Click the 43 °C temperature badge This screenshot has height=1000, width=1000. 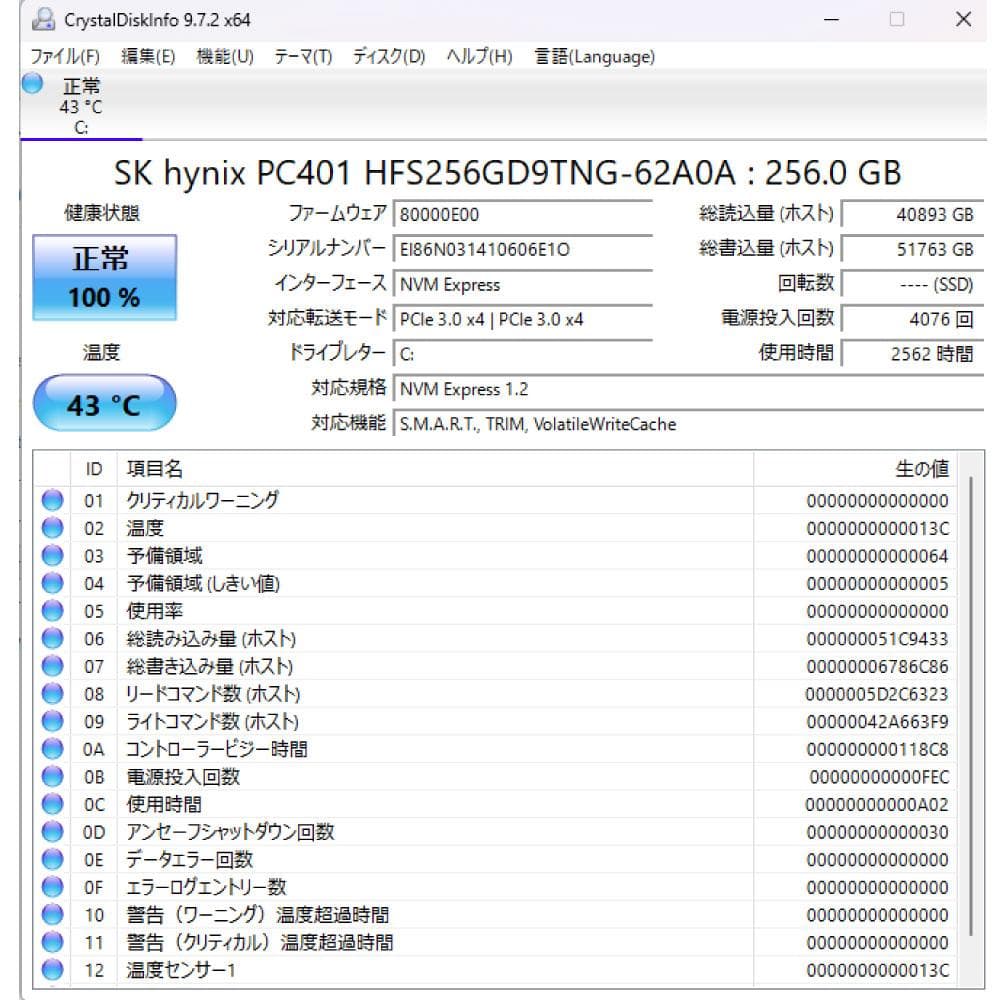(x=104, y=402)
